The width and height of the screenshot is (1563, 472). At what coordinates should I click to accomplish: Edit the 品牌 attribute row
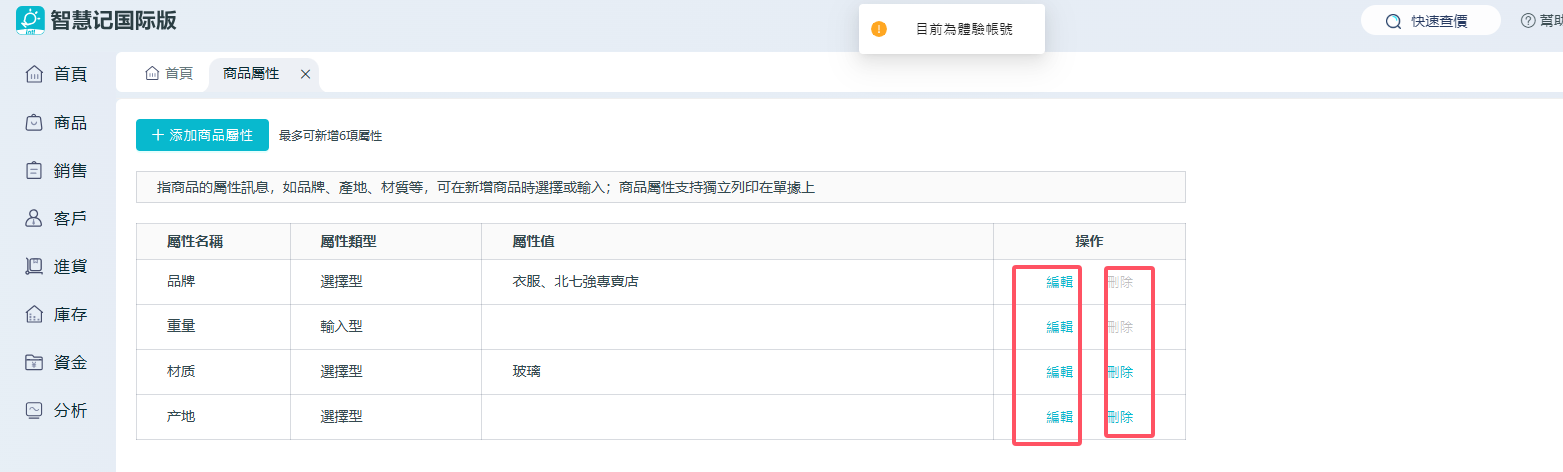[1059, 282]
